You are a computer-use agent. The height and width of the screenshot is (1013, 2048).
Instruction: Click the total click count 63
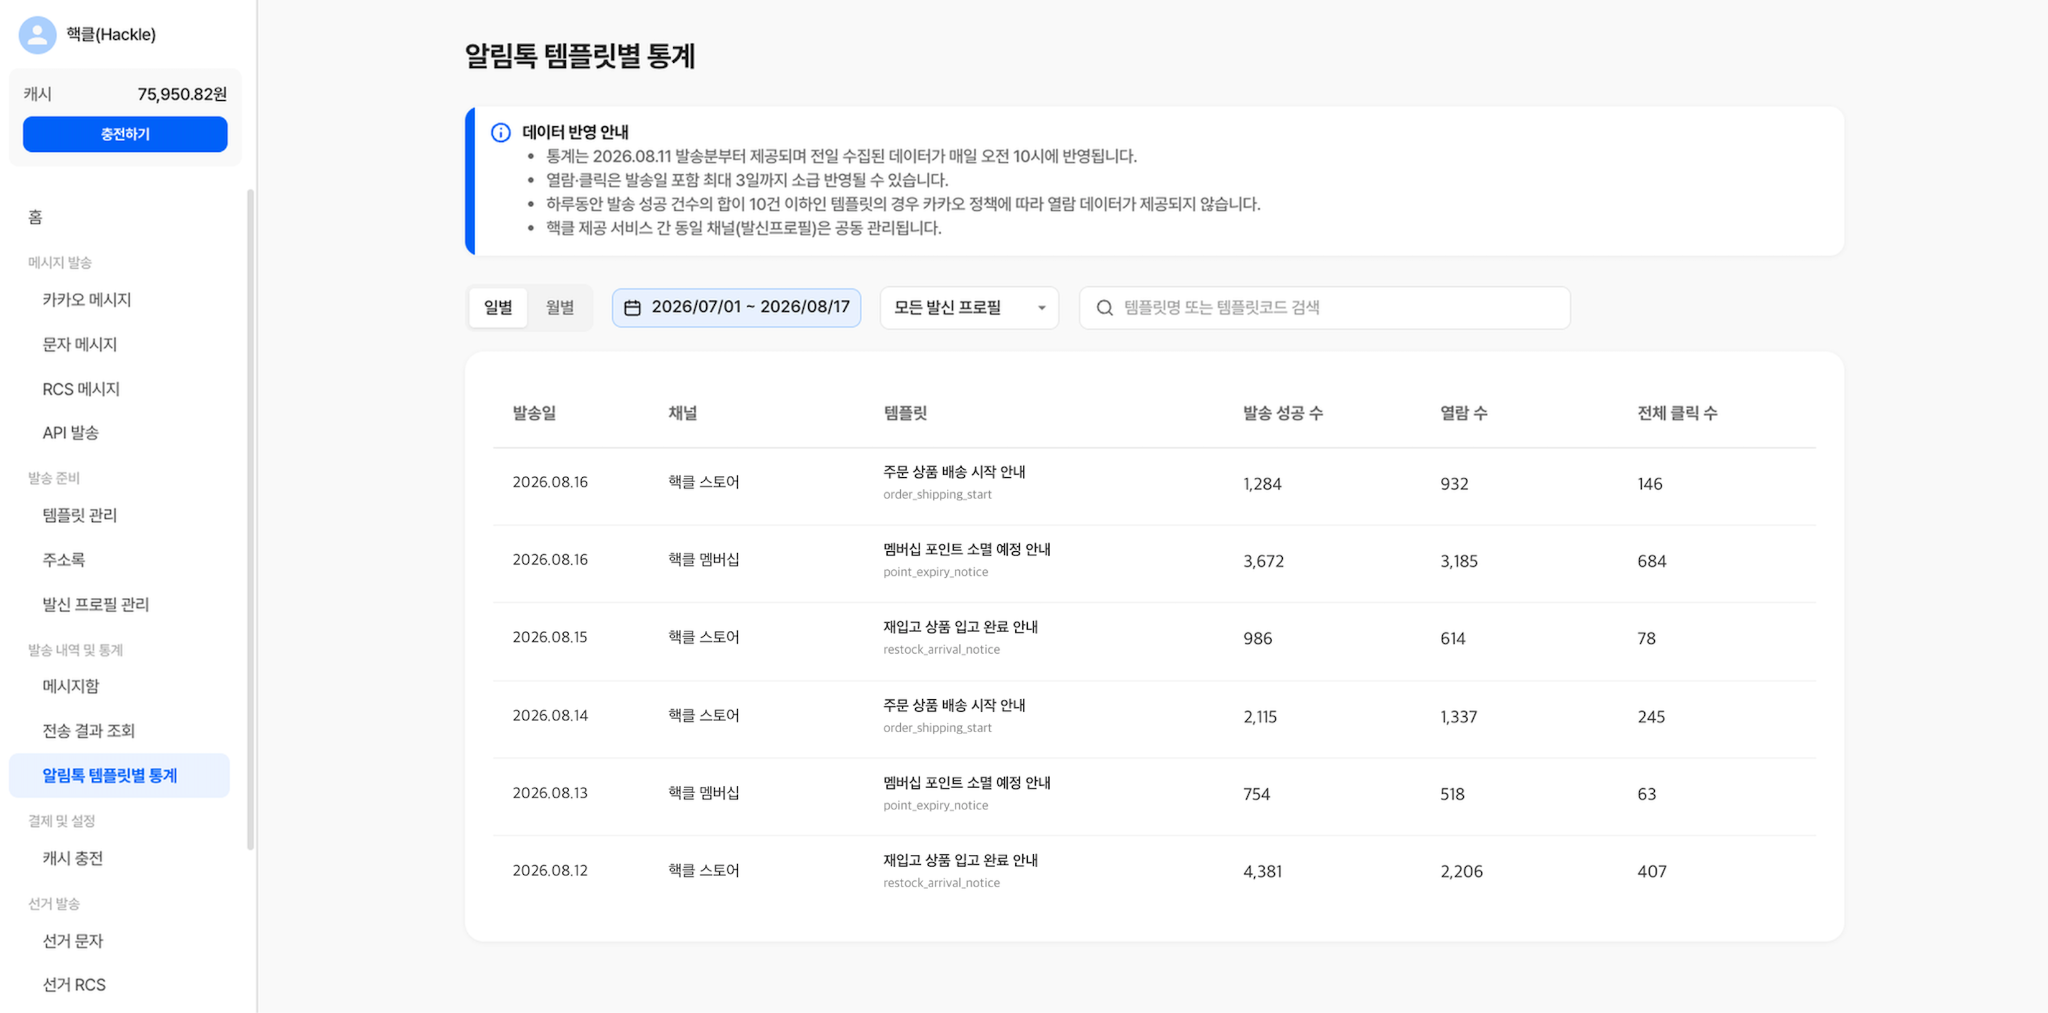point(1647,795)
